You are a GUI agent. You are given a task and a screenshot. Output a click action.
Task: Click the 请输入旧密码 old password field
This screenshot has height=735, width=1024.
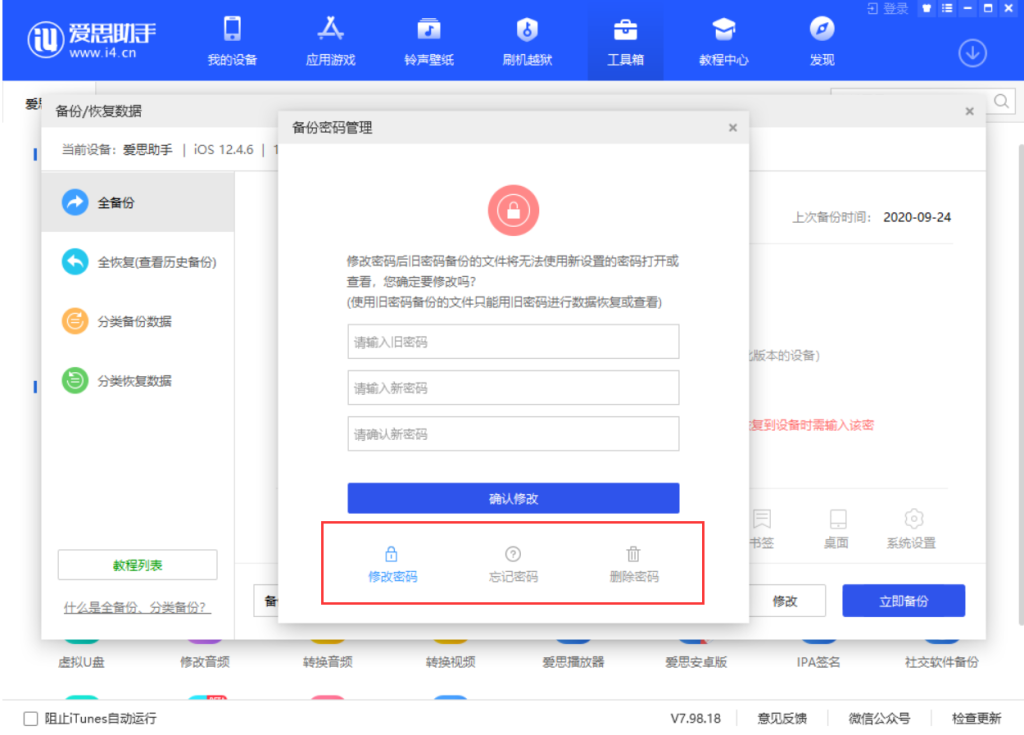pyautogui.click(x=513, y=342)
